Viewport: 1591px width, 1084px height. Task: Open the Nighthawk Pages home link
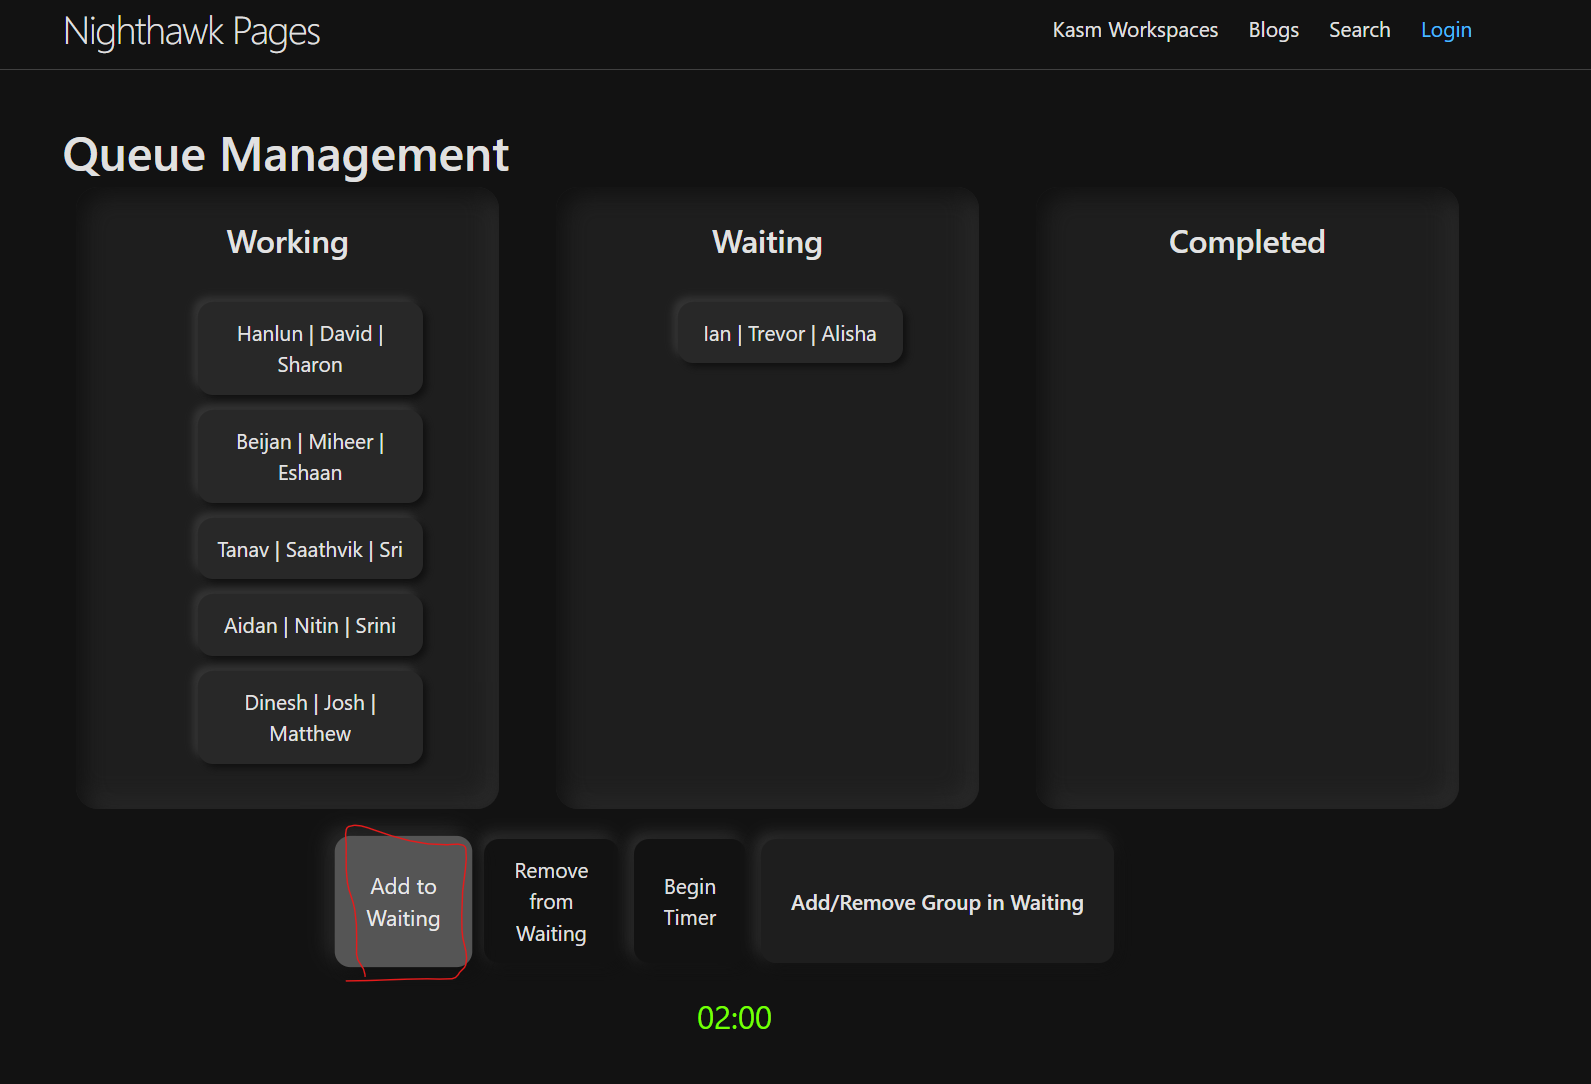point(192,31)
